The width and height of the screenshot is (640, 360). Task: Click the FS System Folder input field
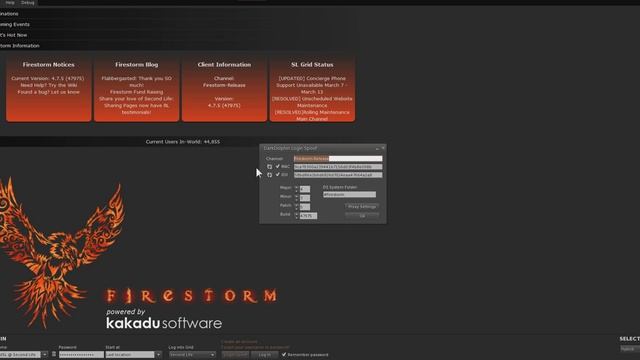[x=349, y=195]
